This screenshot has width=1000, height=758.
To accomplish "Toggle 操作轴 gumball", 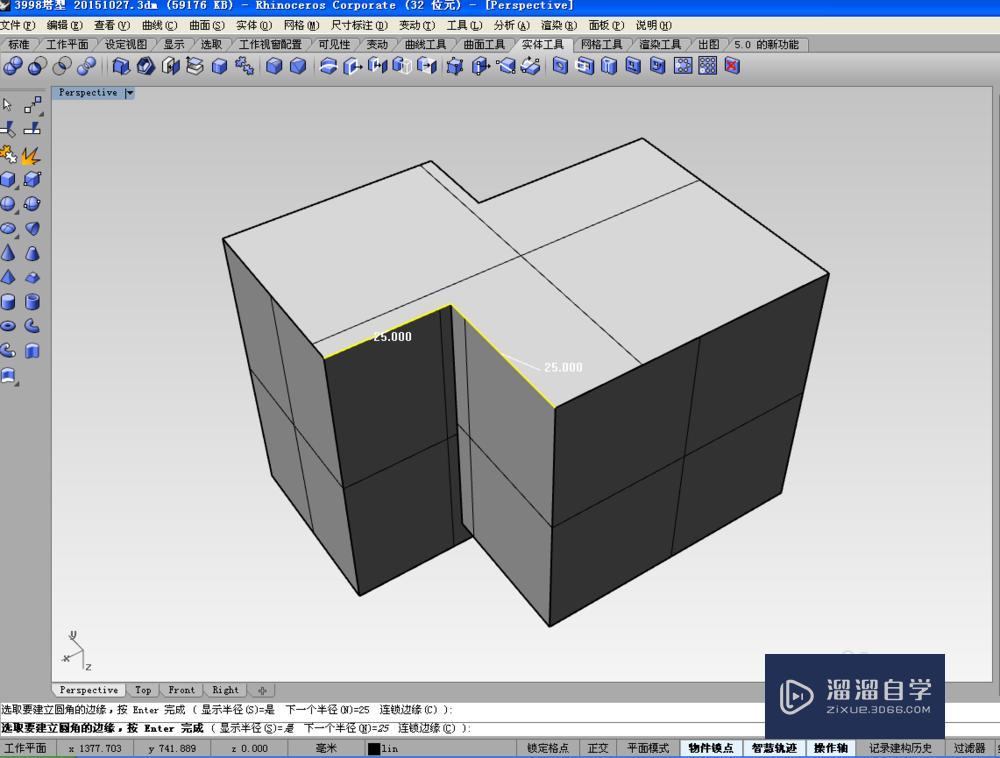I will coord(831,748).
